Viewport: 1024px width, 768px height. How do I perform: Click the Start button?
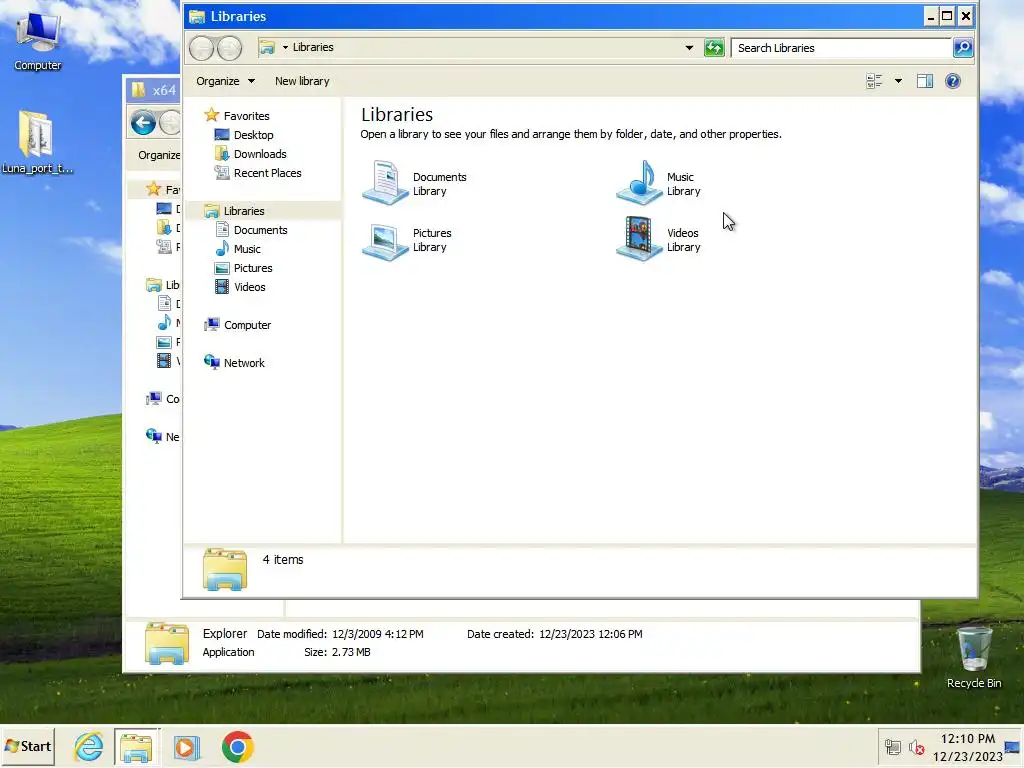tap(28, 746)
